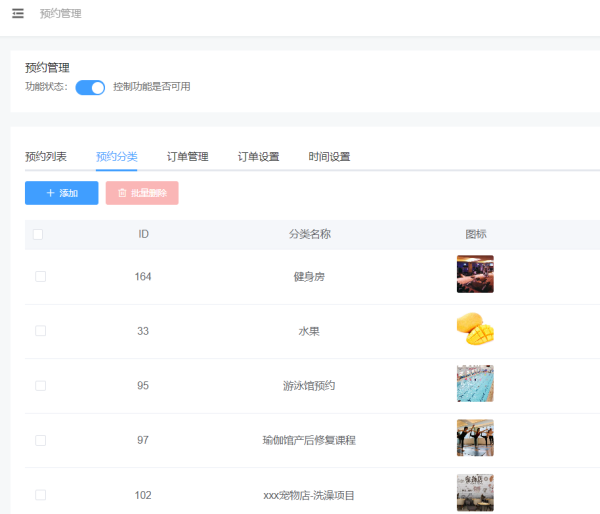Screen dimensions: 600x514
Task: Open the 时间设置 tab
Action: [x=329, y=156]
